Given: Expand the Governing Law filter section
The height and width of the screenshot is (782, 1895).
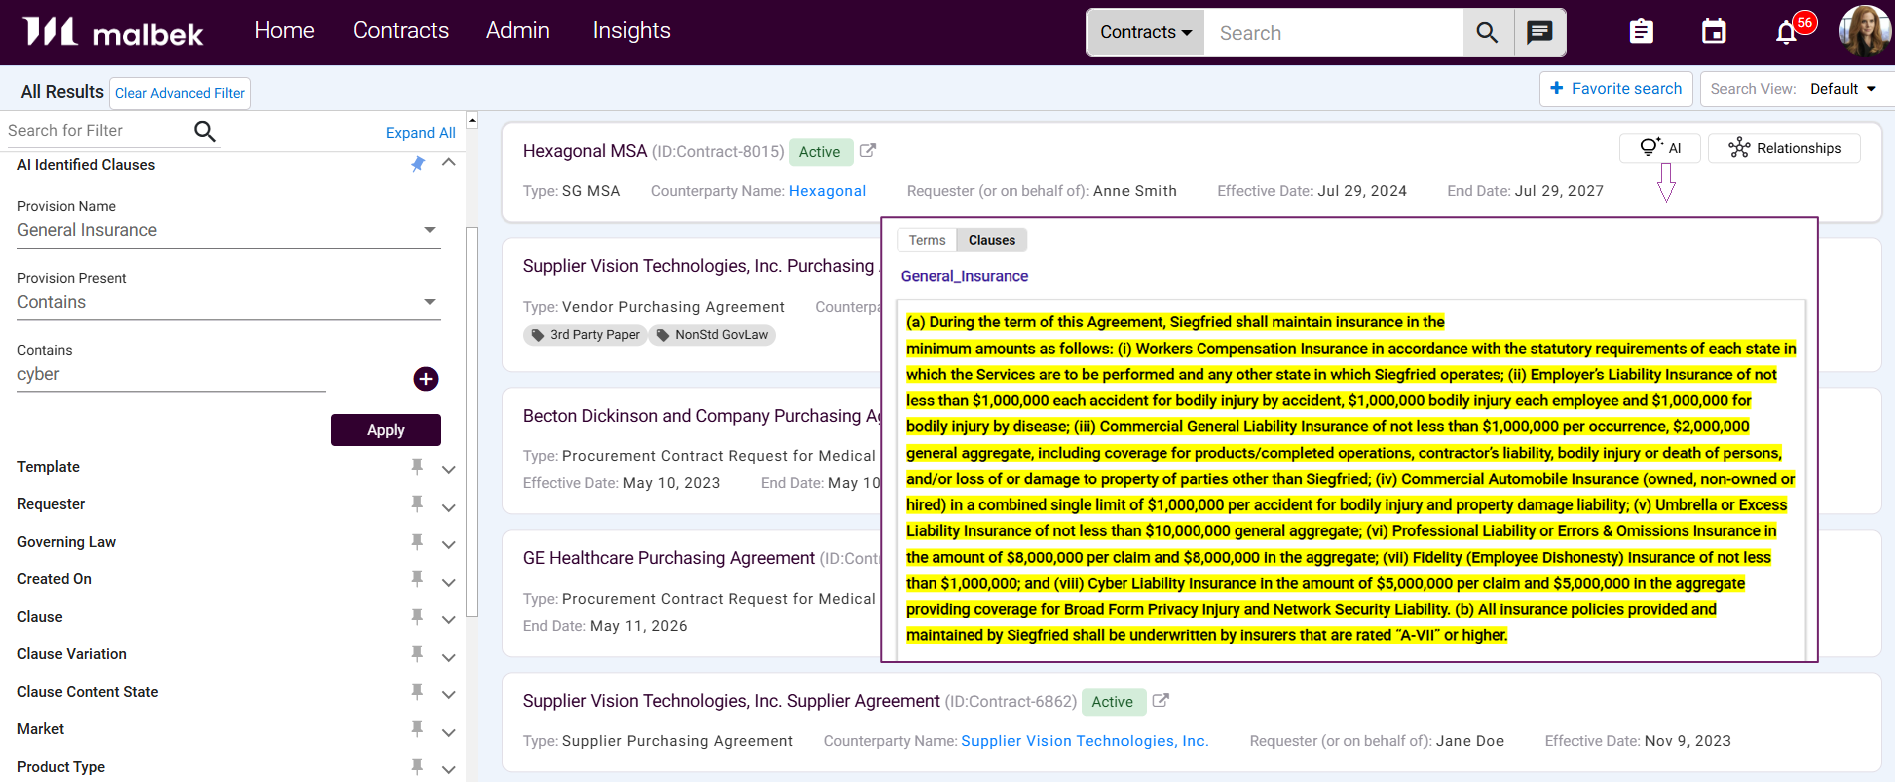Looking at the screenshot, I should point(449,544).
